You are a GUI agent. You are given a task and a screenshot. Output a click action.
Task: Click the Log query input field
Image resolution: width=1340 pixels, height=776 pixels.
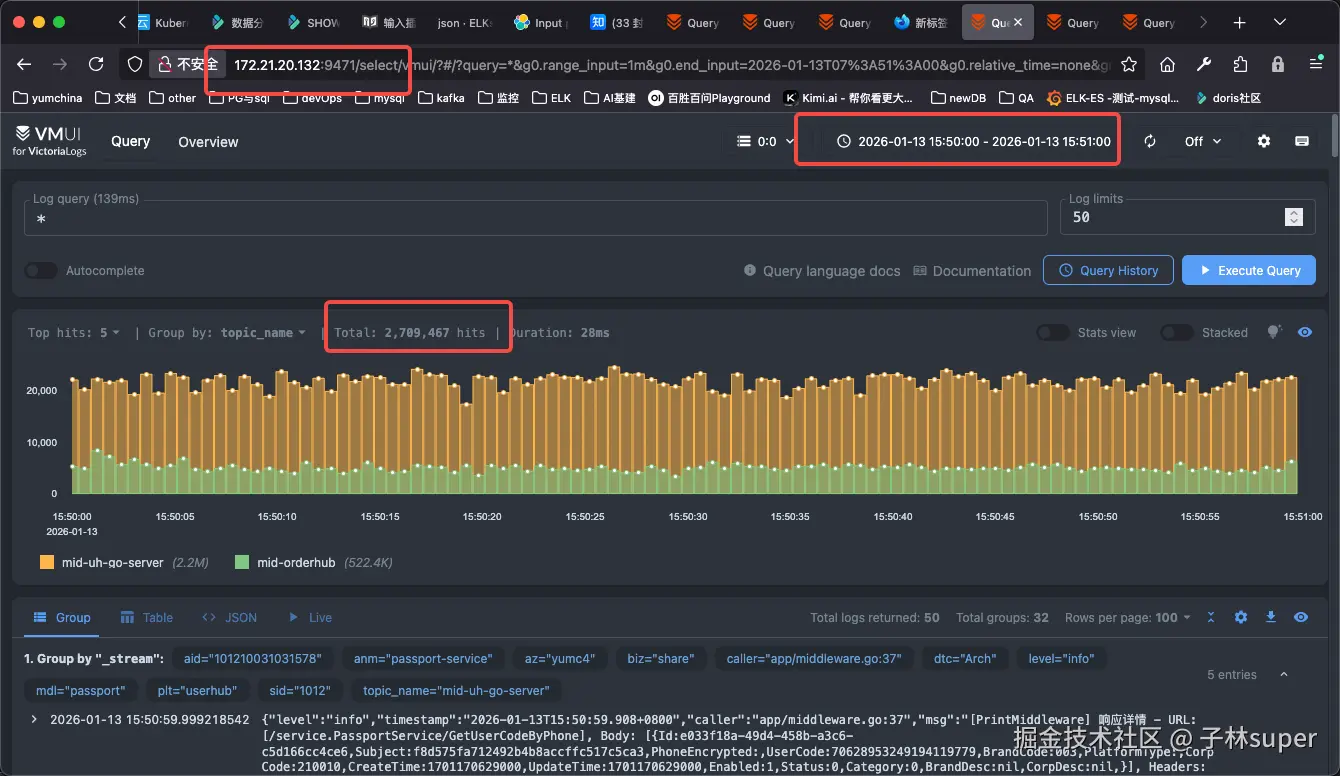[x=535, y=218]
